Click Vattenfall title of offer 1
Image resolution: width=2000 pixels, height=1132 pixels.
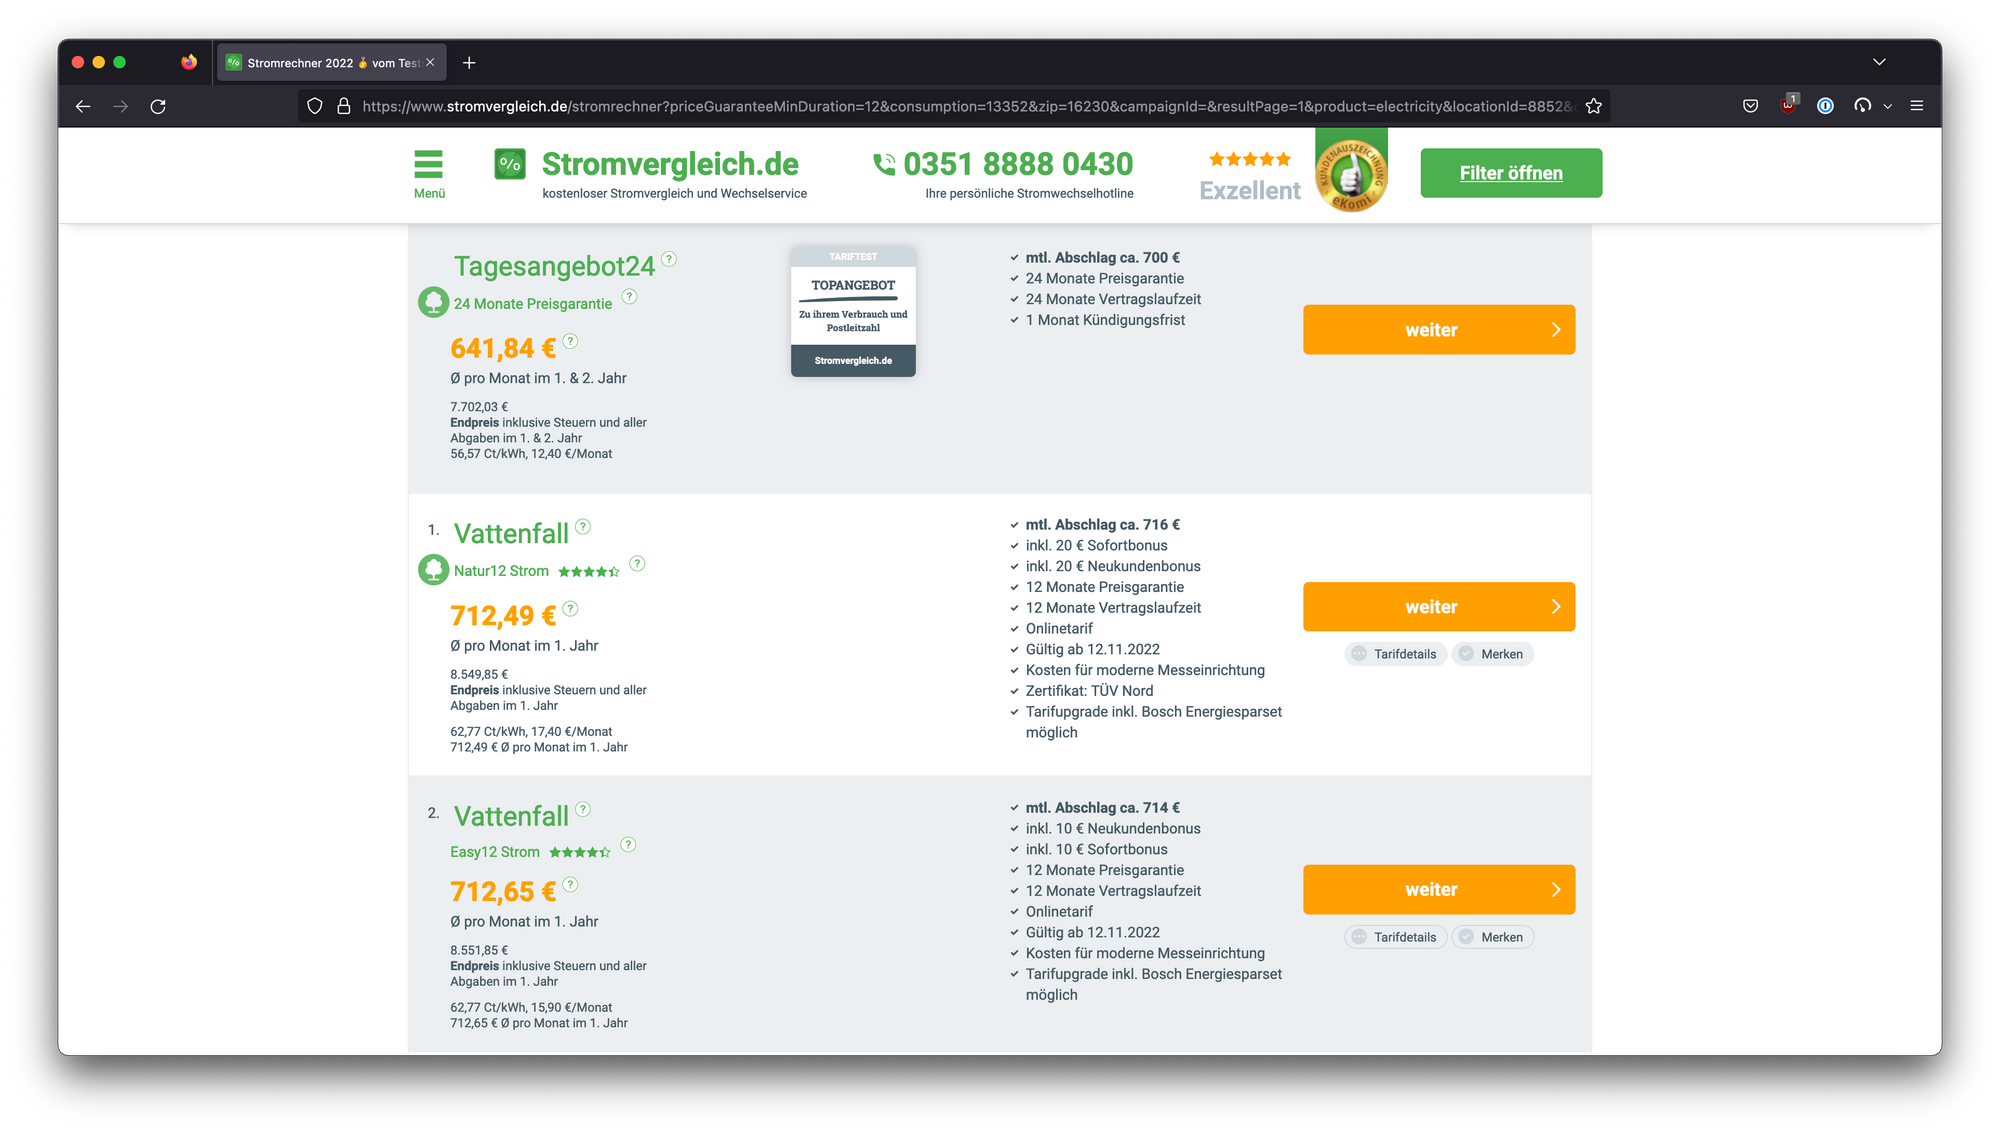(x=511, y=533)
